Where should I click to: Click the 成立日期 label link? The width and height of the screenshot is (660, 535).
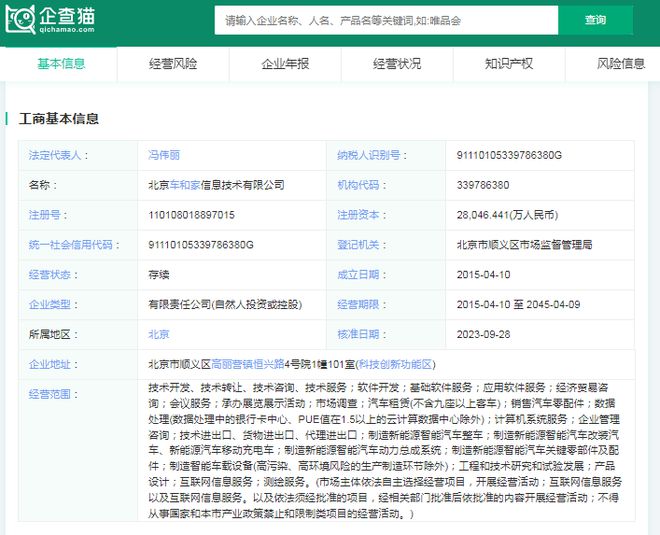358,275
